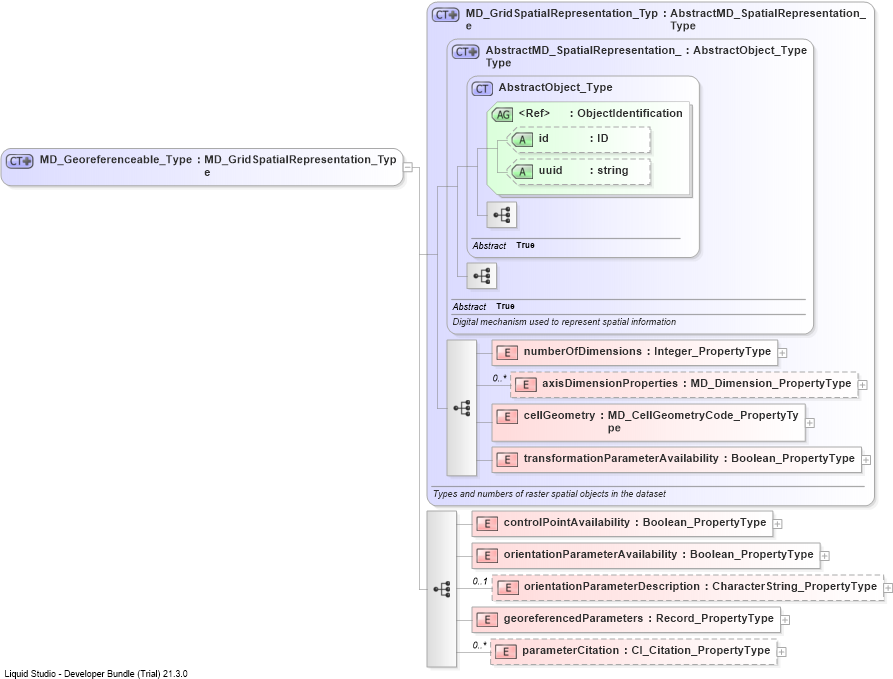Expand the parameterCitation element
This screenshot has height=679, width=893.
(782, 652)
